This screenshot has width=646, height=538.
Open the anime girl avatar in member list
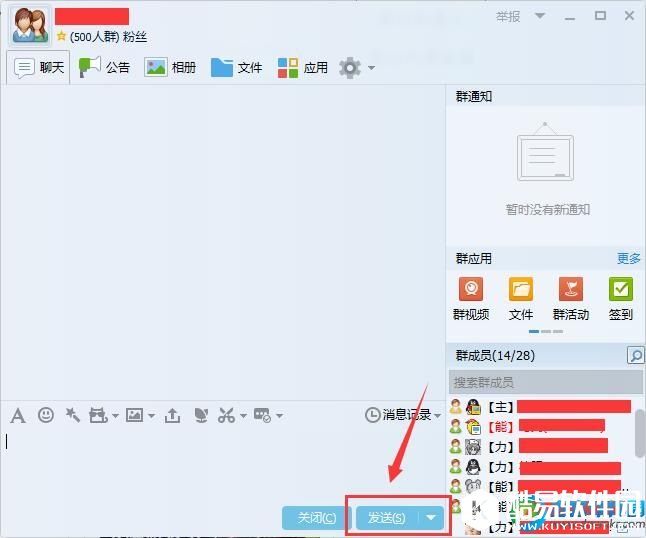click(473, 447)
